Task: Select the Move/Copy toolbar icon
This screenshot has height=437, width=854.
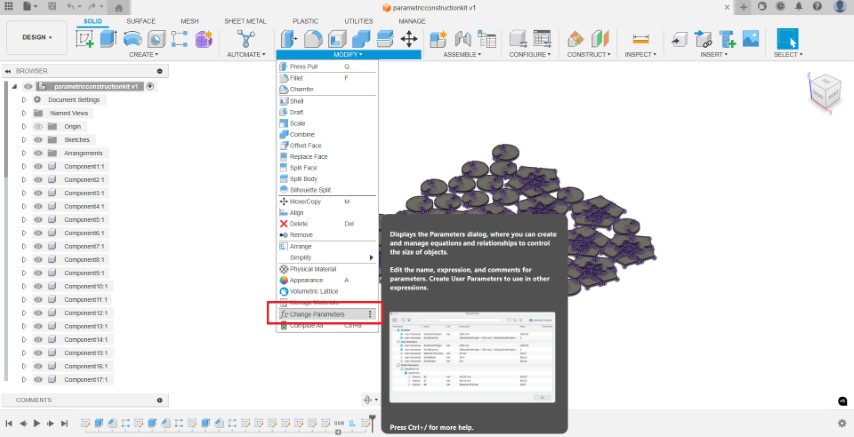Action: (x=408, y=39)
